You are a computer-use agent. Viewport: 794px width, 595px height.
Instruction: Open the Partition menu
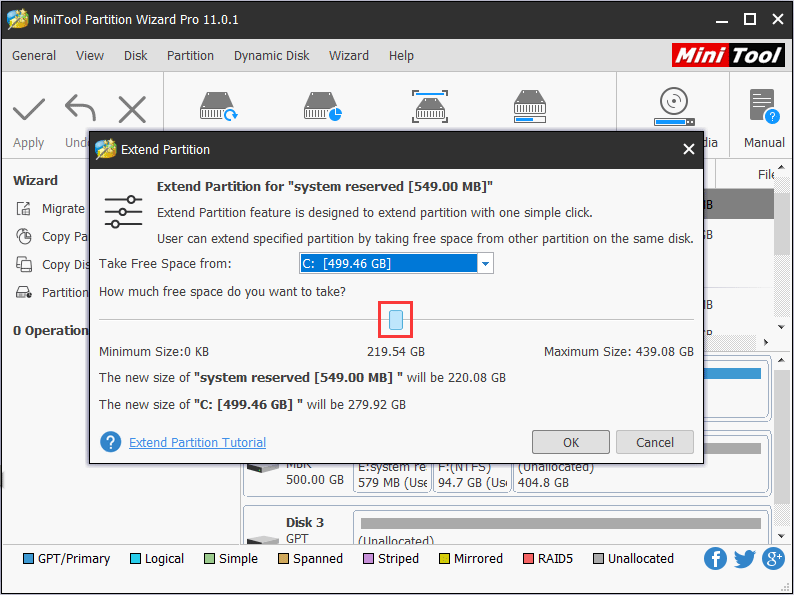190,56
